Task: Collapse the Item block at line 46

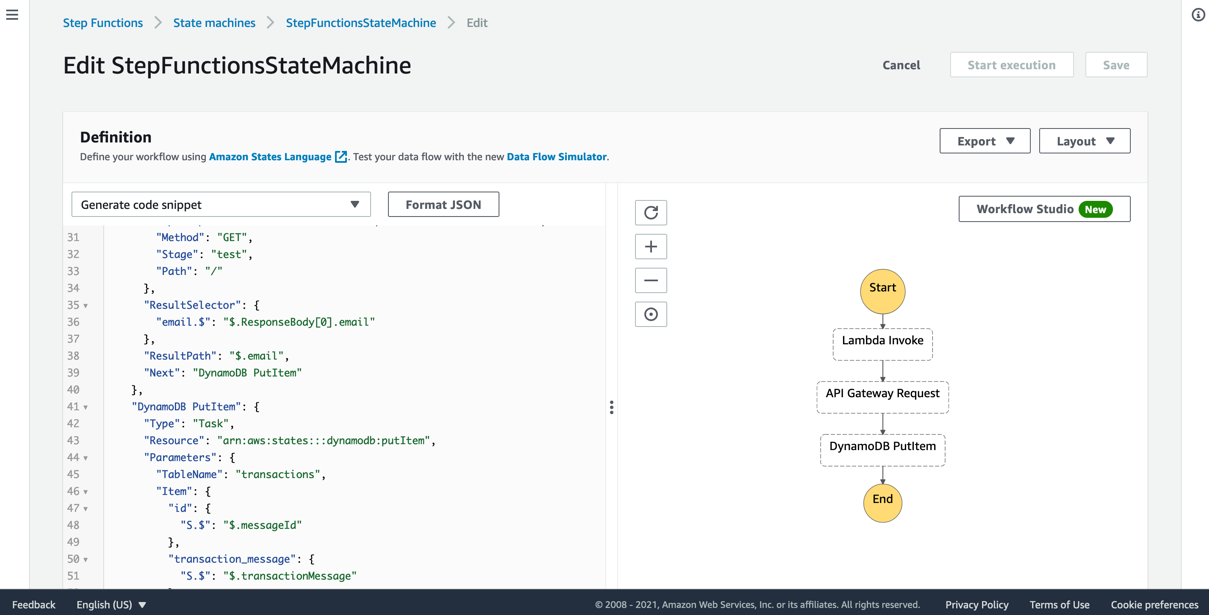Action: click(86, 492)
